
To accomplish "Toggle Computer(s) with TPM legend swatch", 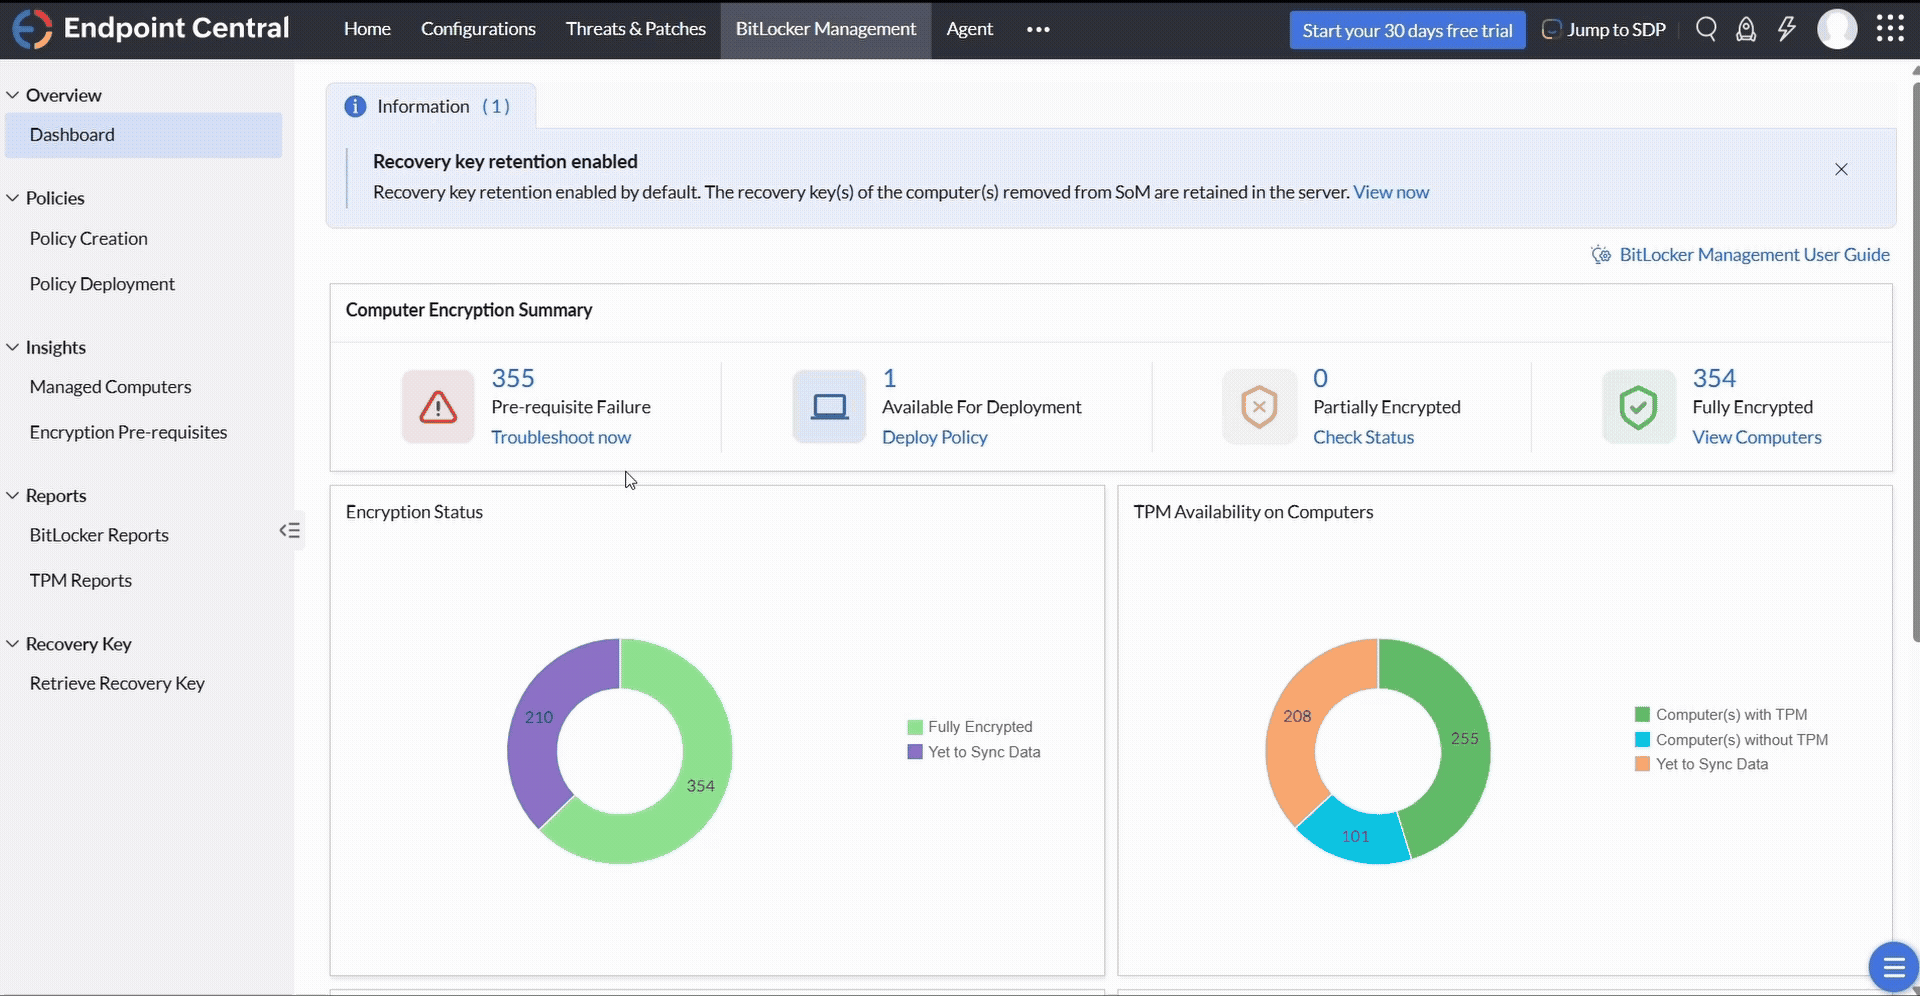I will tap(1642, 714).
